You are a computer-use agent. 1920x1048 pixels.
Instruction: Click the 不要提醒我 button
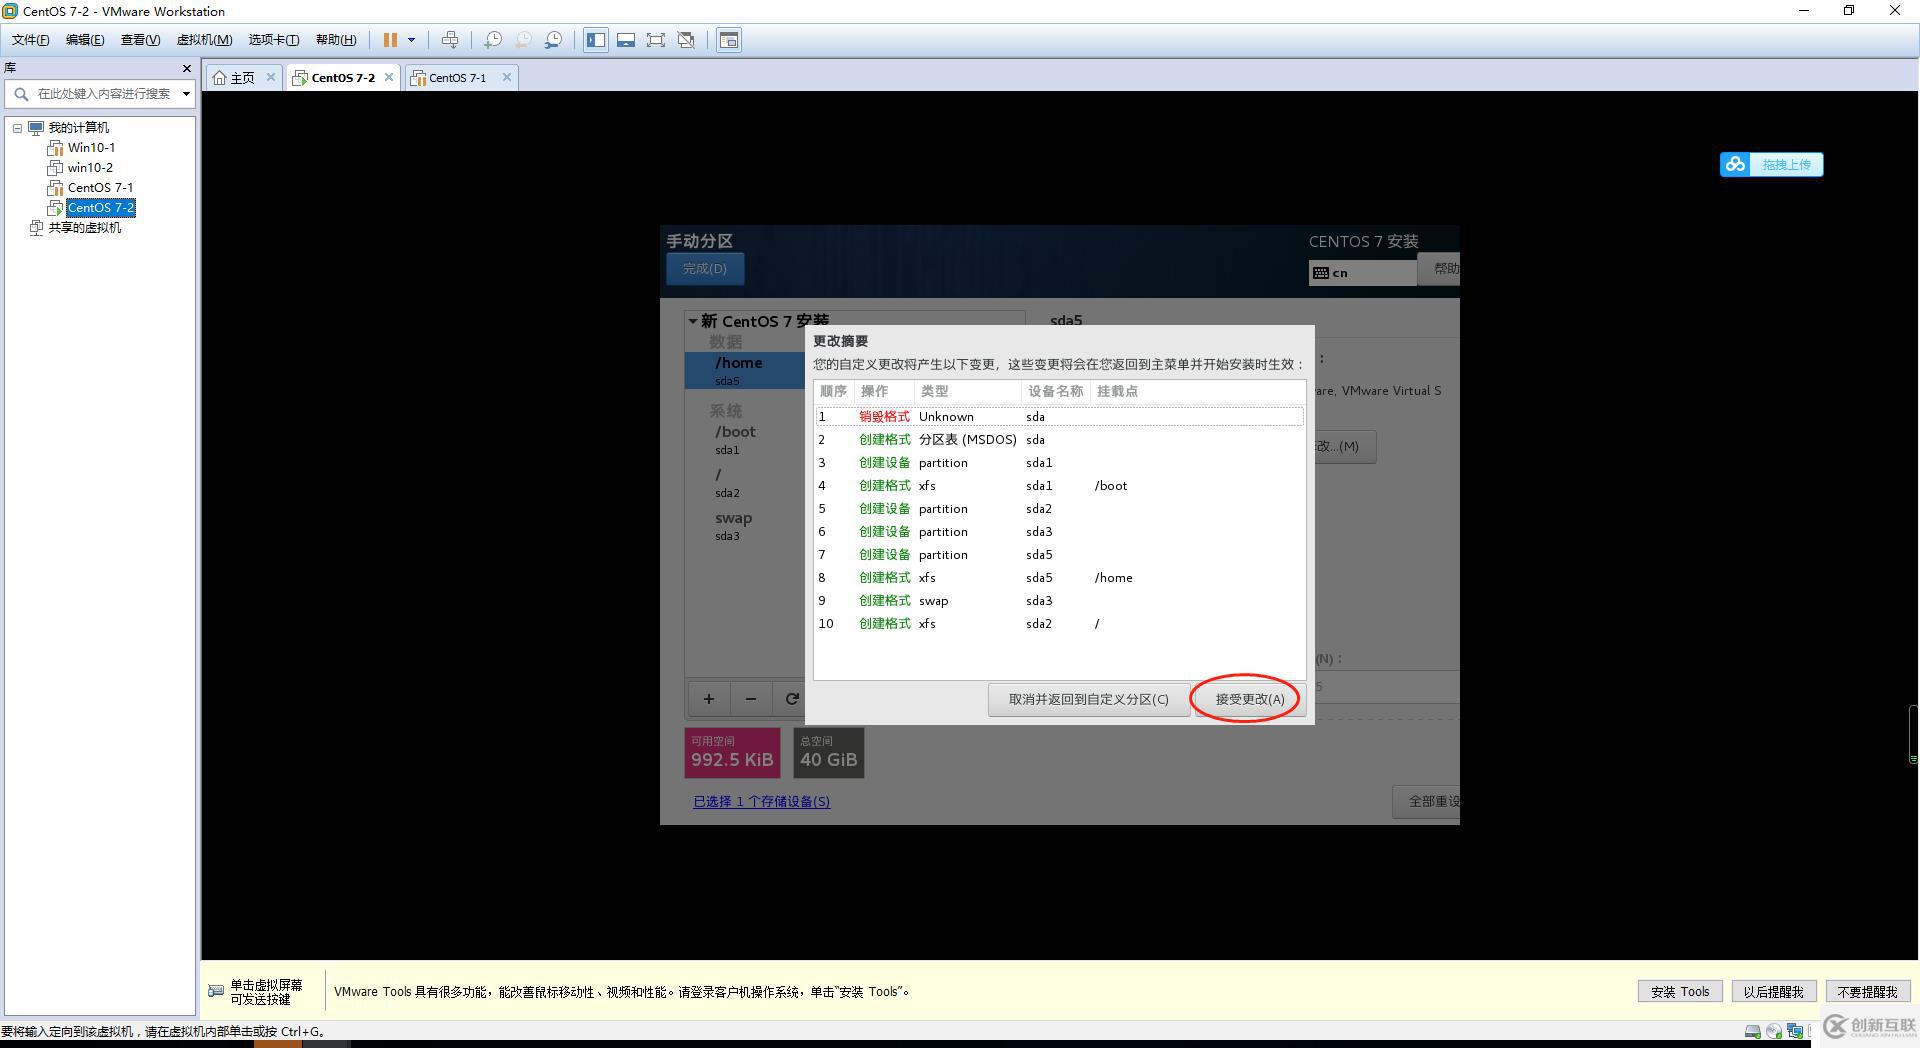(x=1867, y=992)
